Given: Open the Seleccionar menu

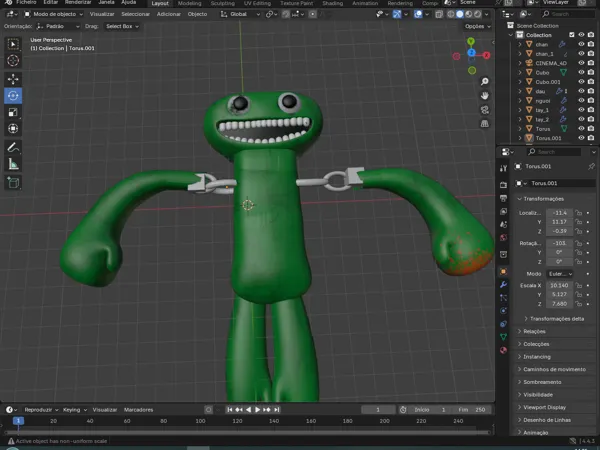Looking at the screenshot, I should coord(135,14).
